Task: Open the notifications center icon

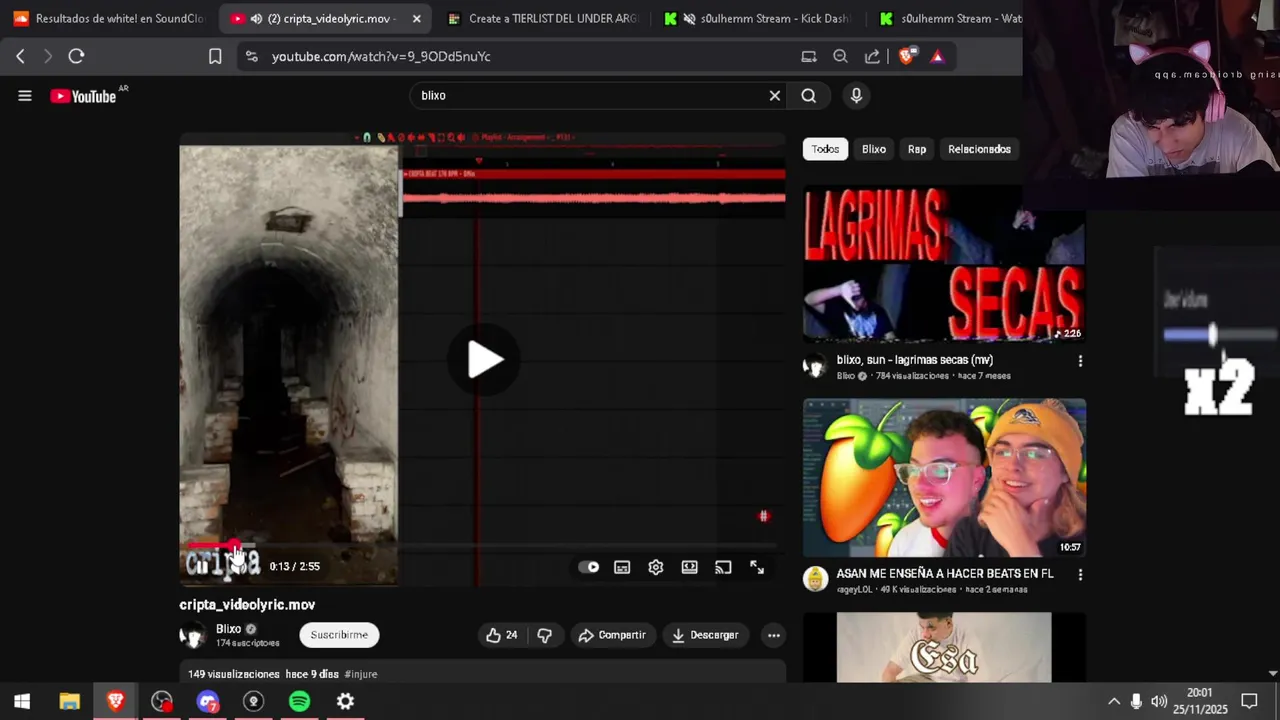Action: click(x=1249, y=702)
